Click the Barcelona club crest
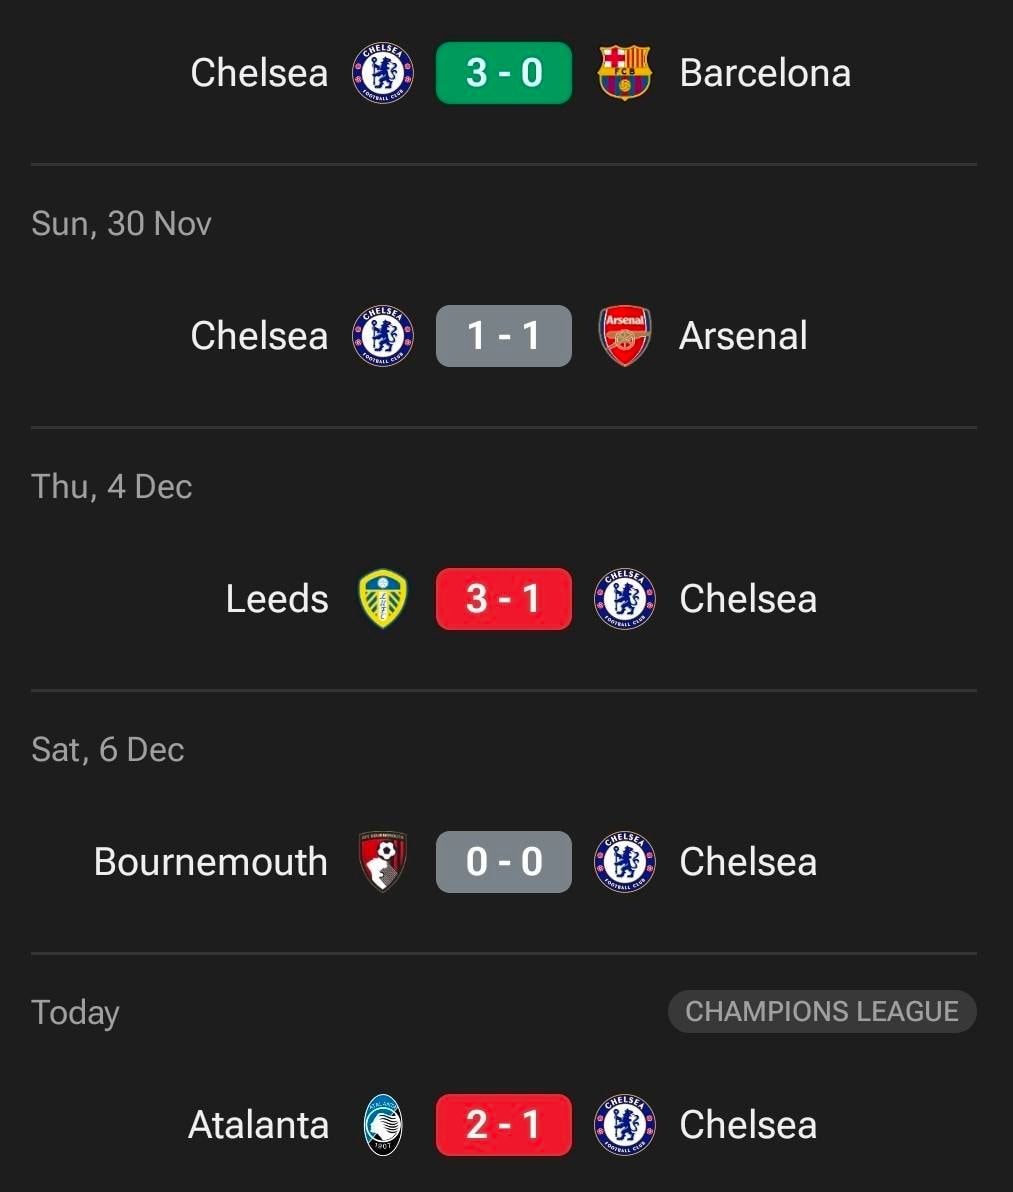The image size is (1013, 1192). 624,73
